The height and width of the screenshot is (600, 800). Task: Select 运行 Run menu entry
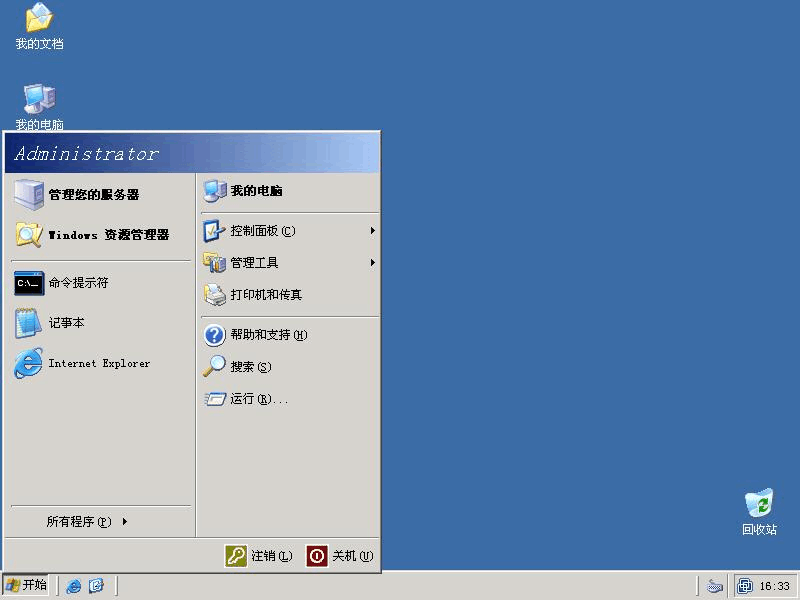pyautogui.click(x=258, y=399)
